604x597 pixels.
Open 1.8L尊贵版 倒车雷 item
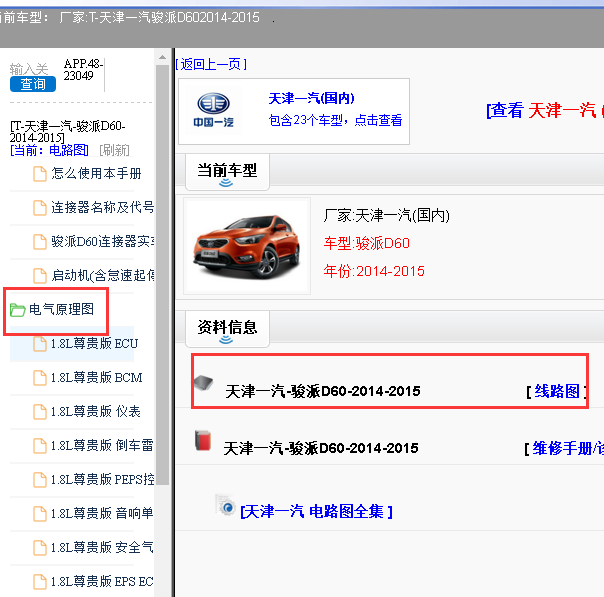coord(102,445)
